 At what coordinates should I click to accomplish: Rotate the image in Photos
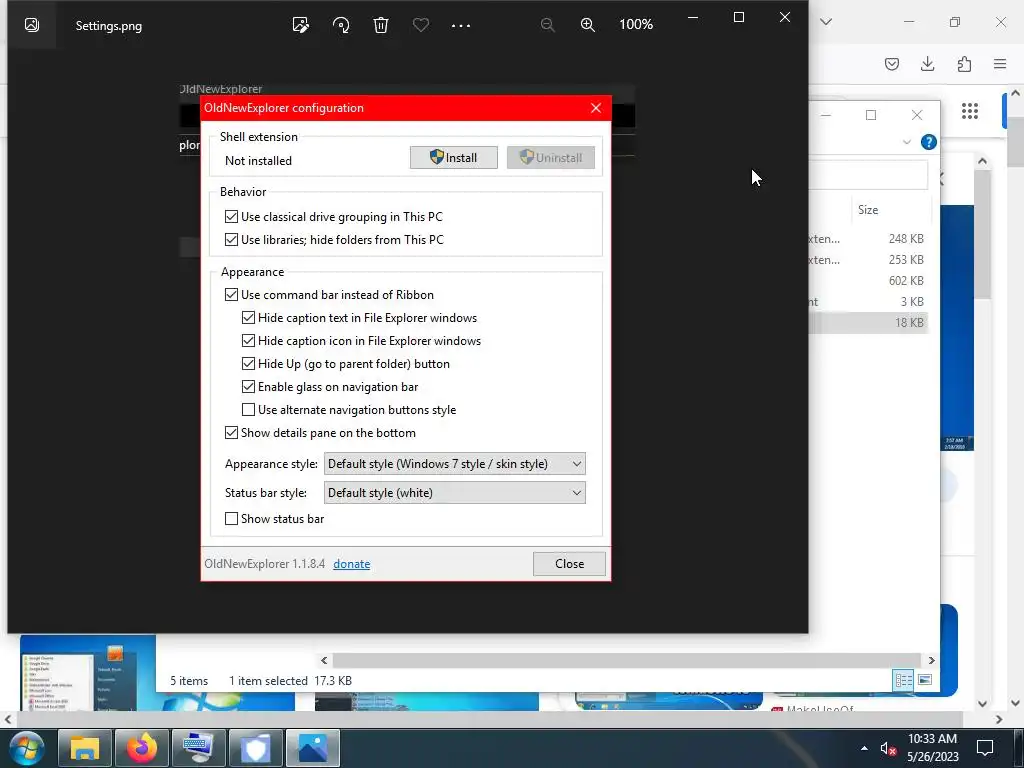[341, 25]
